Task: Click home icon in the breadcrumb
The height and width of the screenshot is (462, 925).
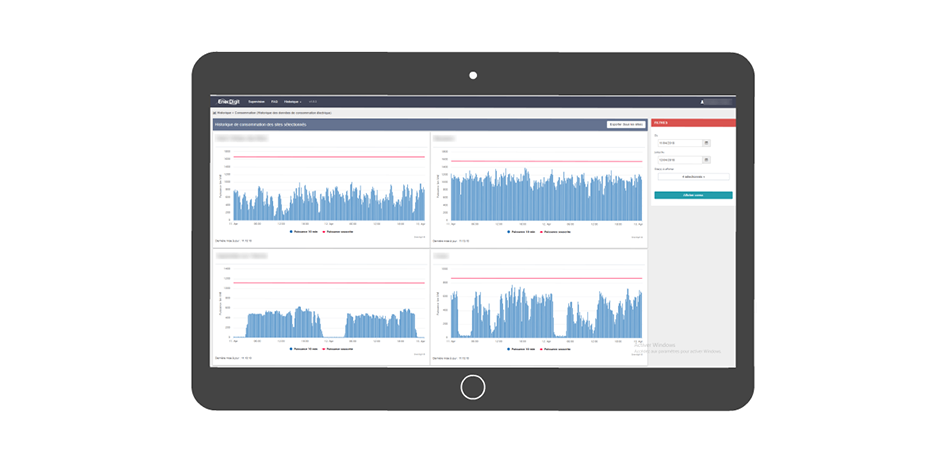Action: coord(214,113)
